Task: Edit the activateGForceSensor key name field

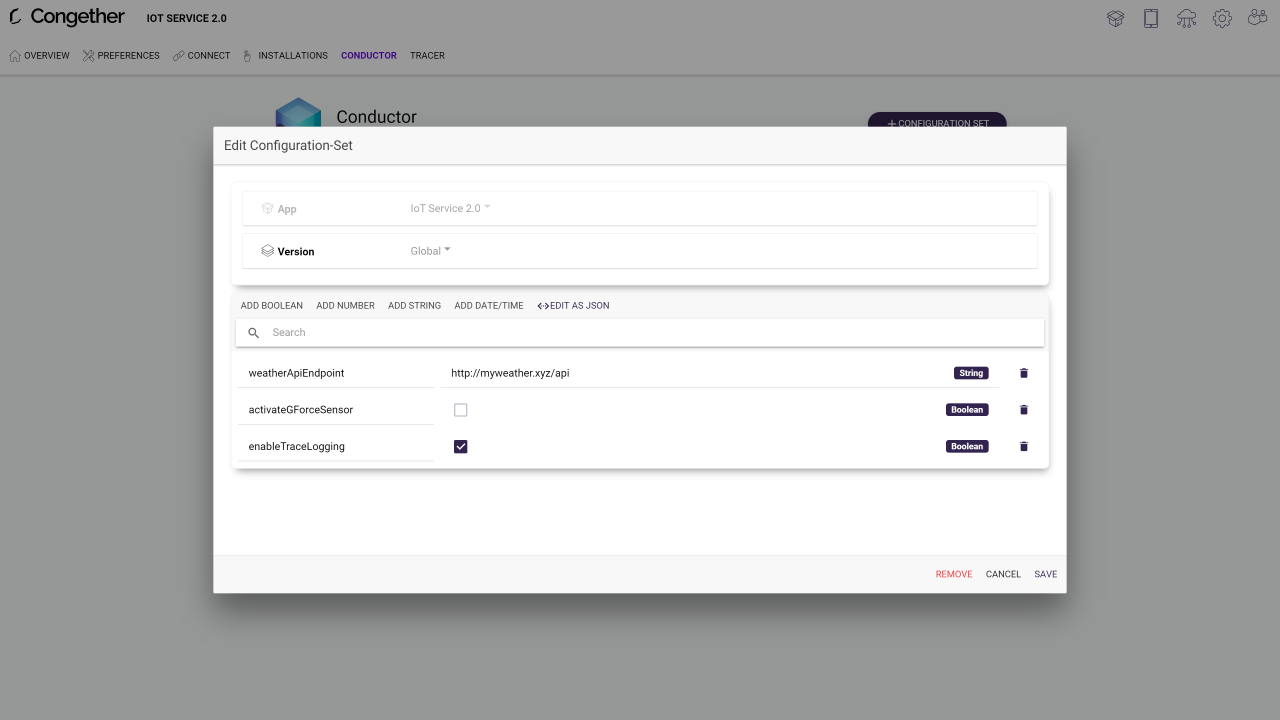Action: pyautogui.click(x=336, y=410)
